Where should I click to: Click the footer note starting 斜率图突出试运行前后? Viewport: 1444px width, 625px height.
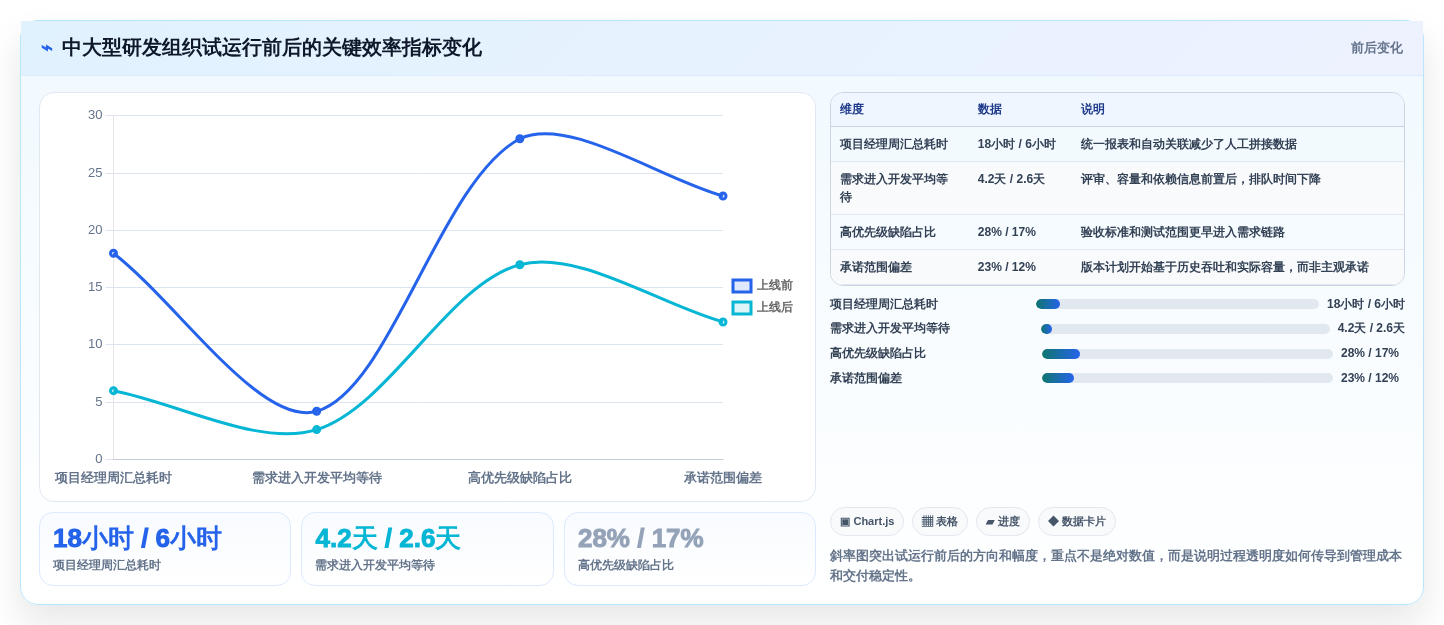1116,566
